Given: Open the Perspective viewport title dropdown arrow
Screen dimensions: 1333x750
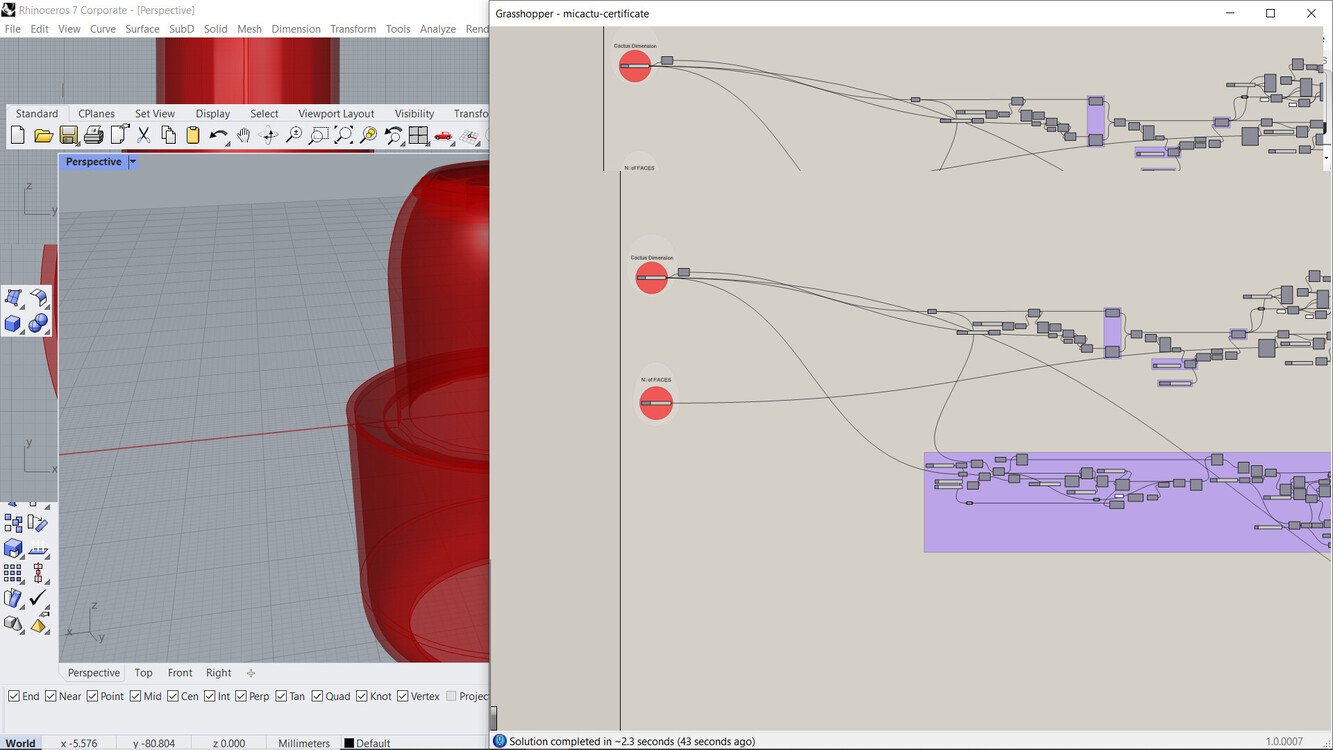Looking at the screenshot, I should [x=132, y=162].
